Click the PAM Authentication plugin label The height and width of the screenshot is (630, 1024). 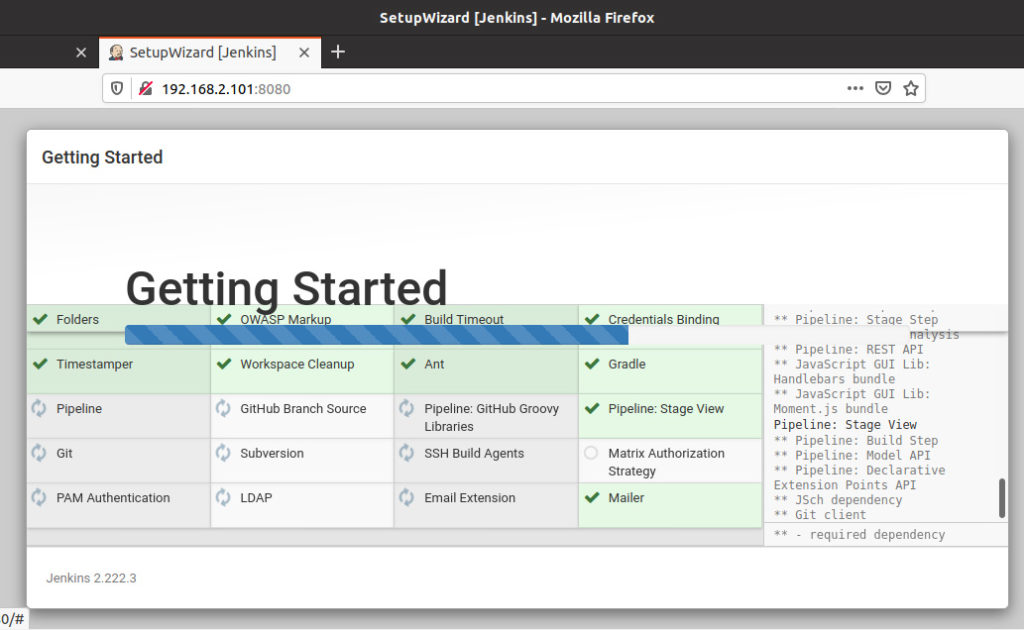tap(113, 497)
